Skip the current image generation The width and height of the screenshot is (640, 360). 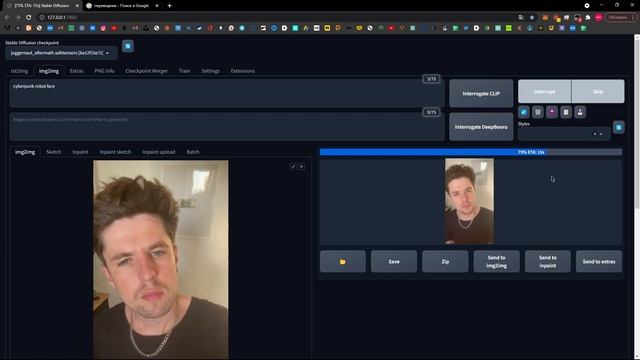pos(598,91)
